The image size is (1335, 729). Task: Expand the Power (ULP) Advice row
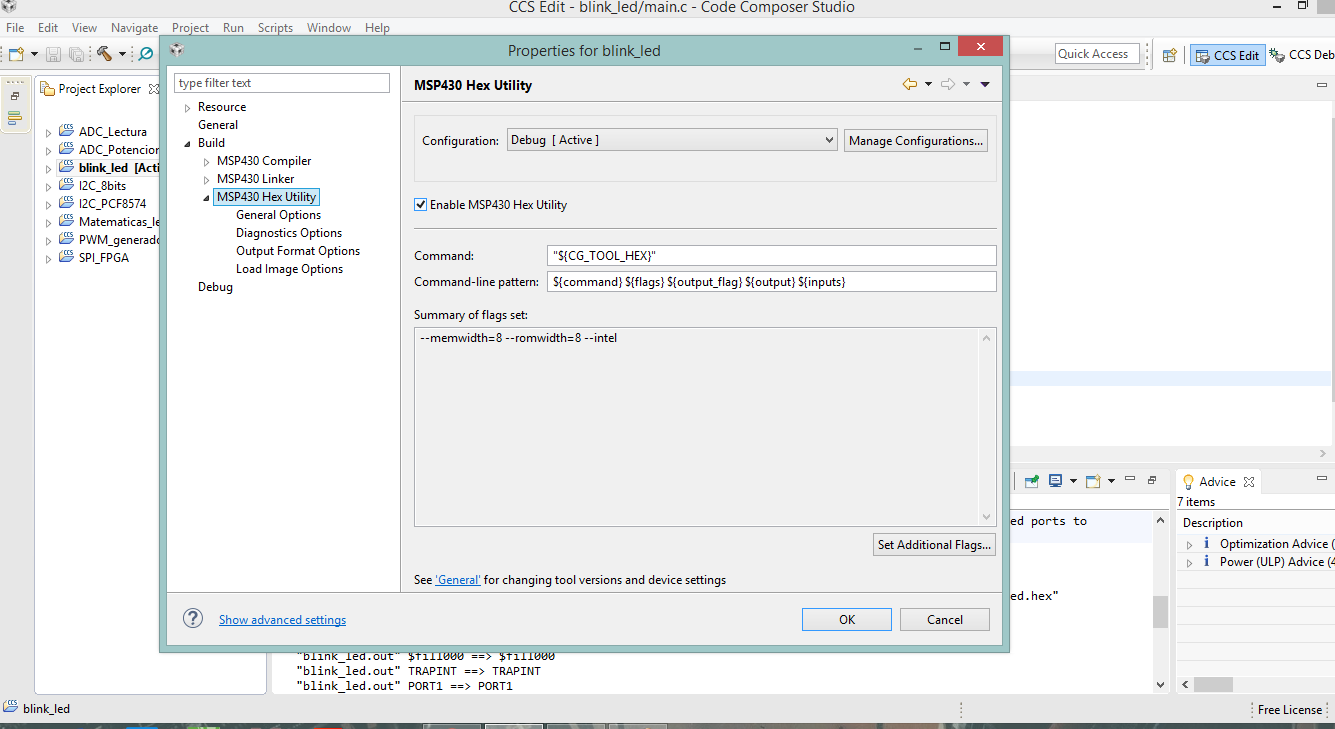(x=1189, y=563)
